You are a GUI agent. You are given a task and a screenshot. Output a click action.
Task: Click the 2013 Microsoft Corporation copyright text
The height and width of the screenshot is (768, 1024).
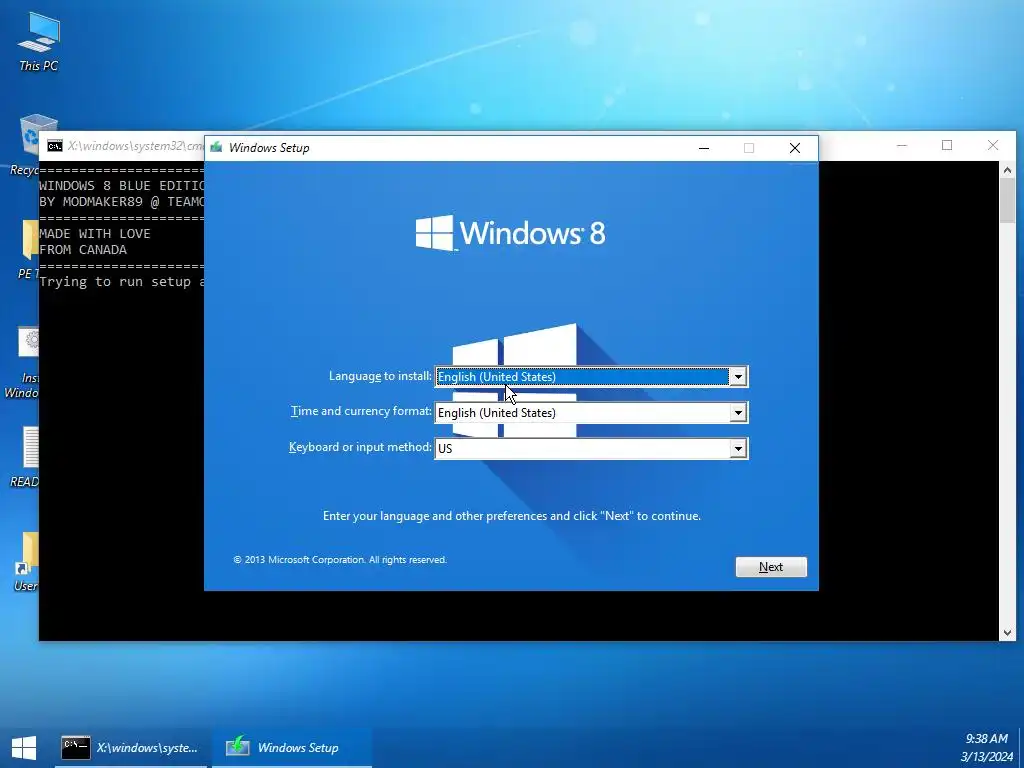[x=340, y=560]
